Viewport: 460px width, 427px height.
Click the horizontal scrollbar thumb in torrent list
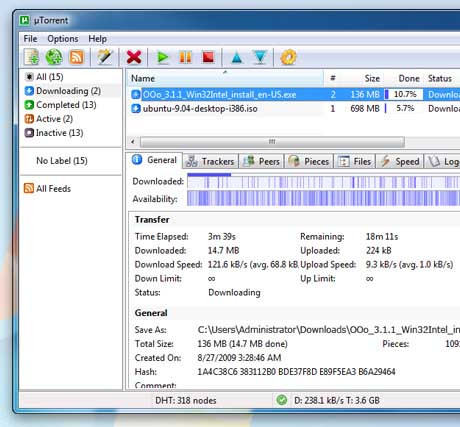[x=272, y=142]
